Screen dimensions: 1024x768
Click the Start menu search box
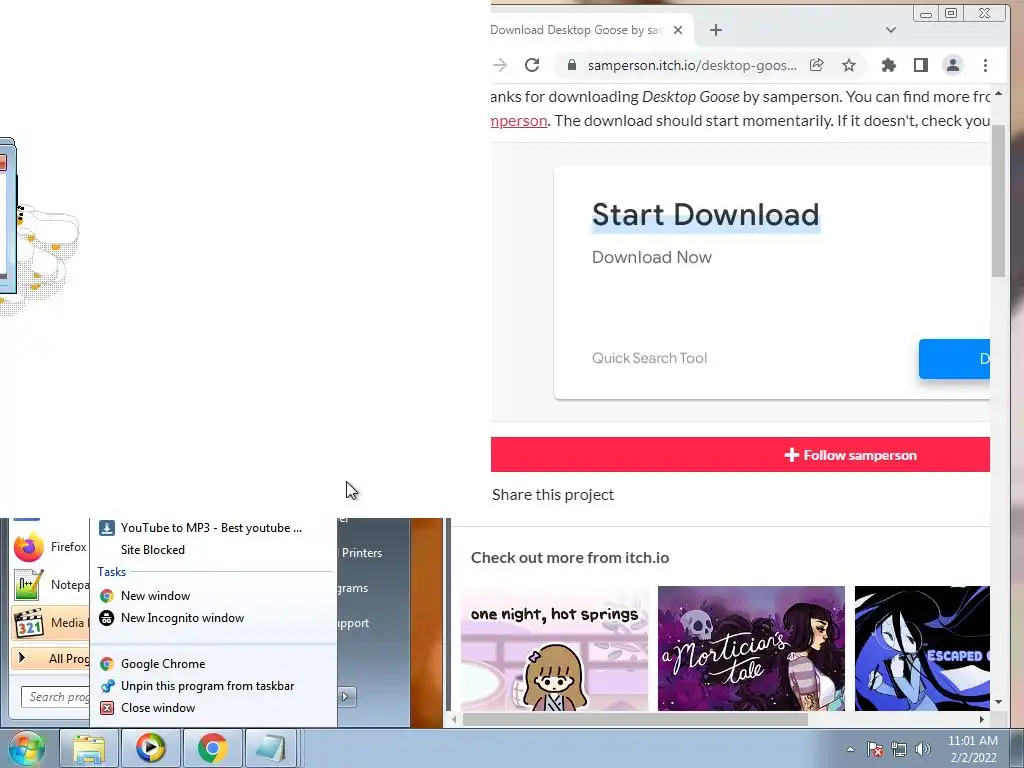click(x=55, y=697)
